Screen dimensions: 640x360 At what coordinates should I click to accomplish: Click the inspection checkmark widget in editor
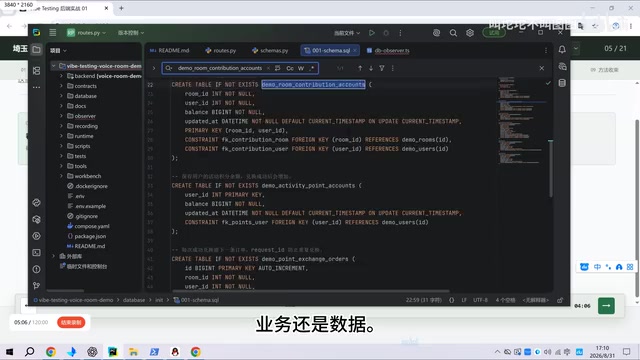click(548, 83)
